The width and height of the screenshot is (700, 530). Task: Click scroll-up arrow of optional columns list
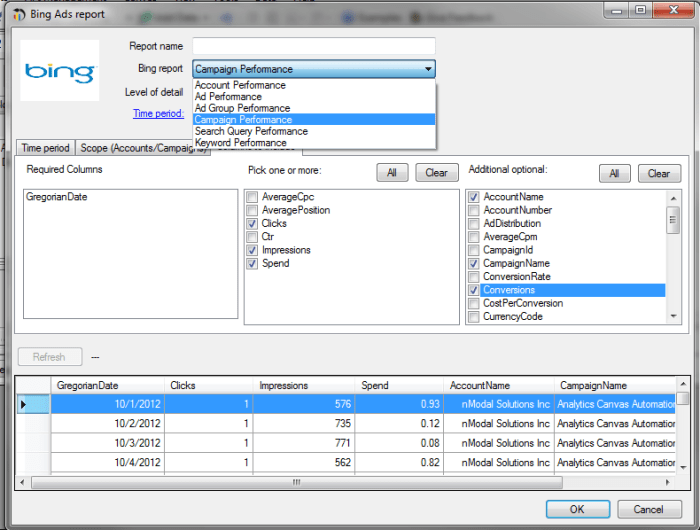coord(673,198)
